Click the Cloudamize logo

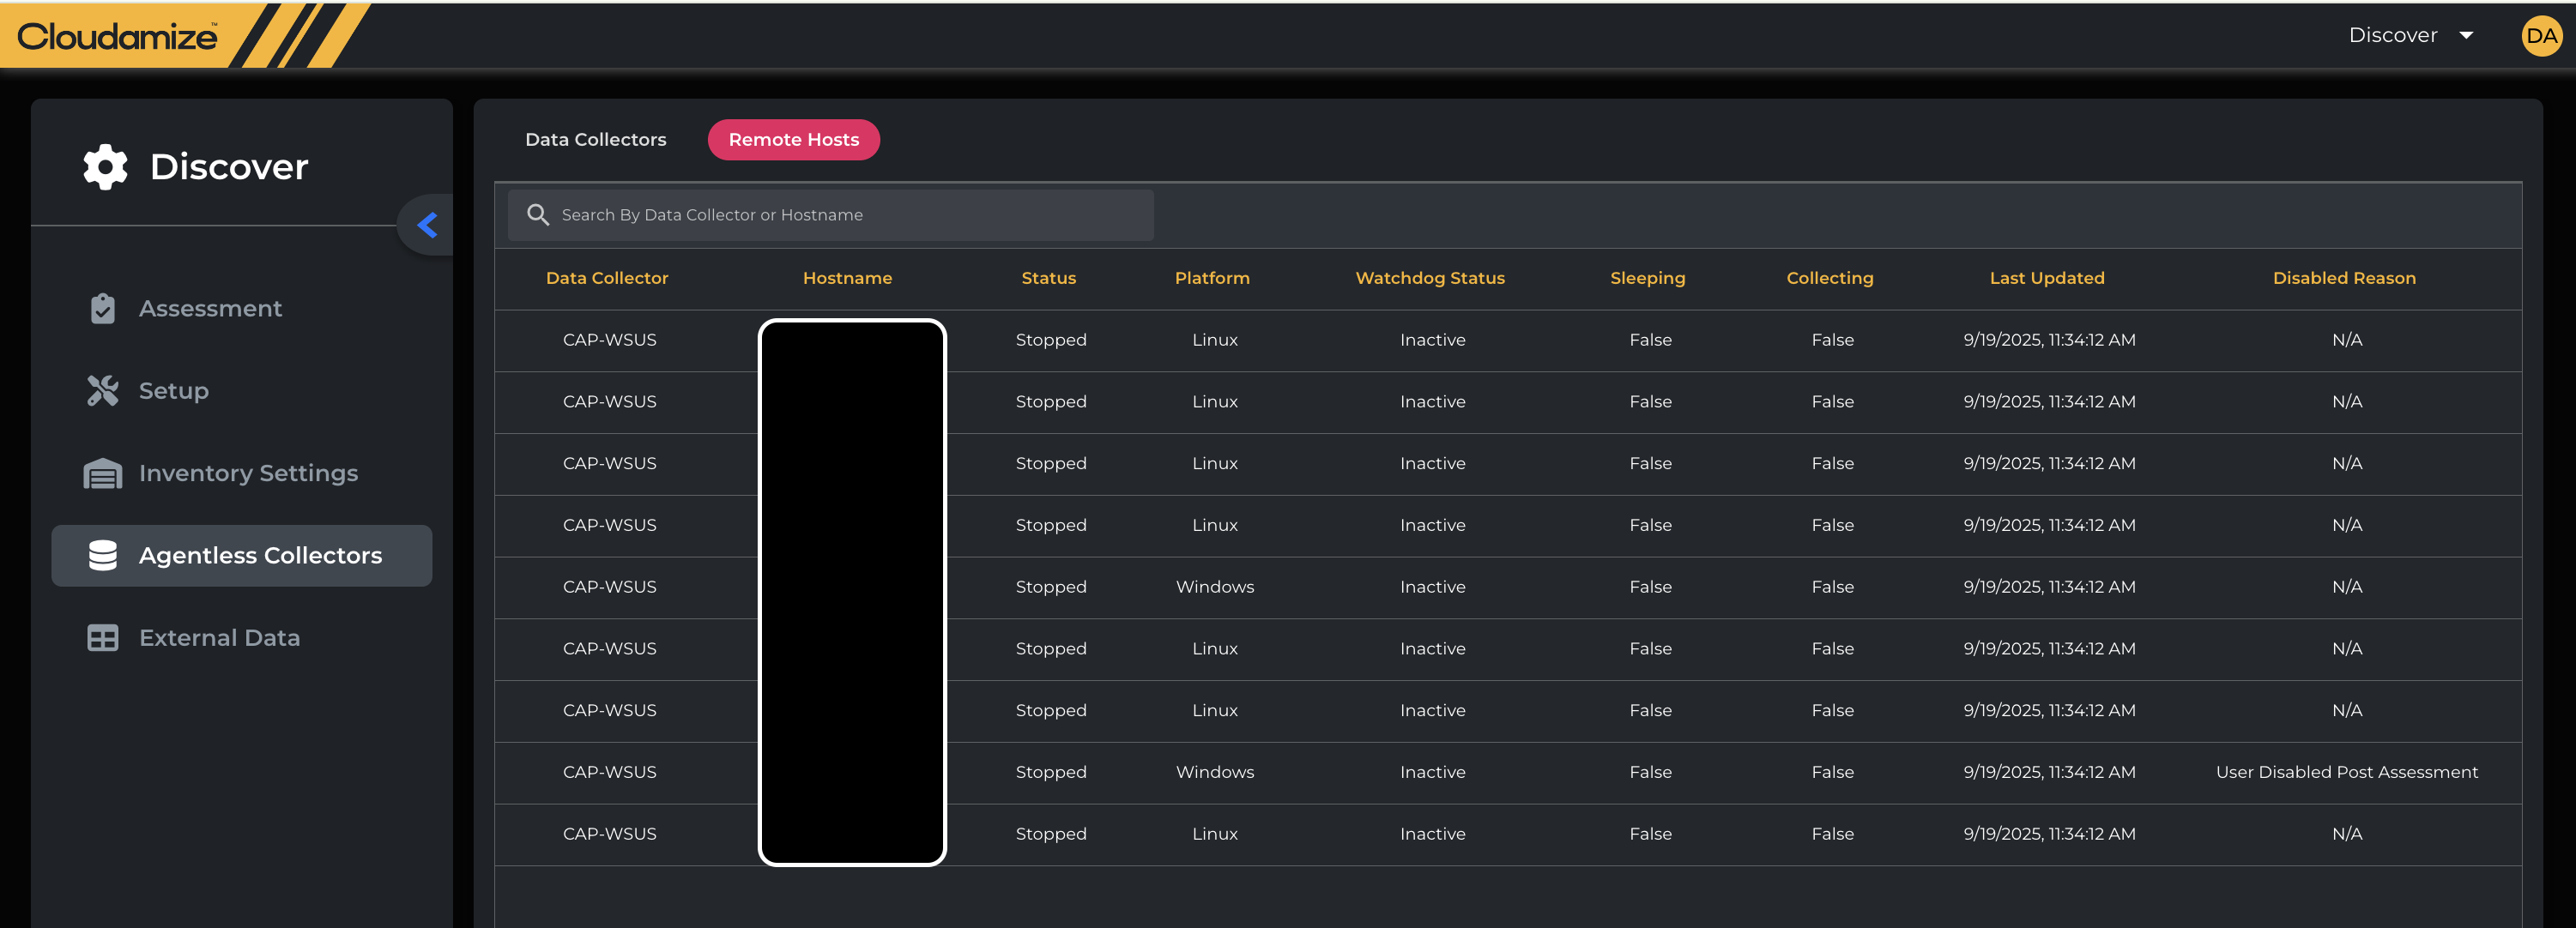[x=117, y=37]
